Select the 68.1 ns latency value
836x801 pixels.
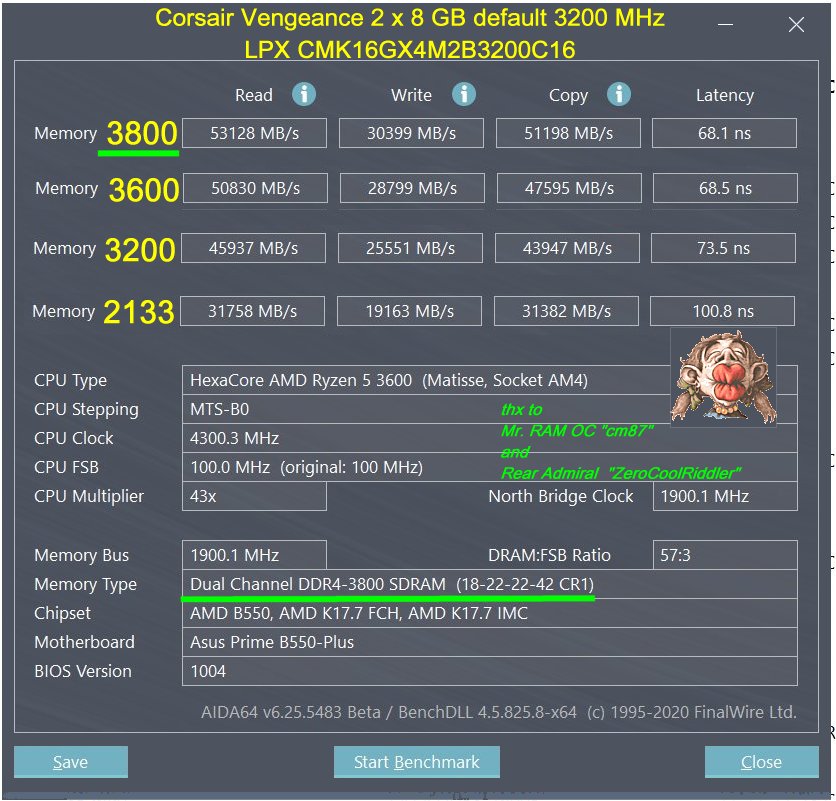(724, 133)
